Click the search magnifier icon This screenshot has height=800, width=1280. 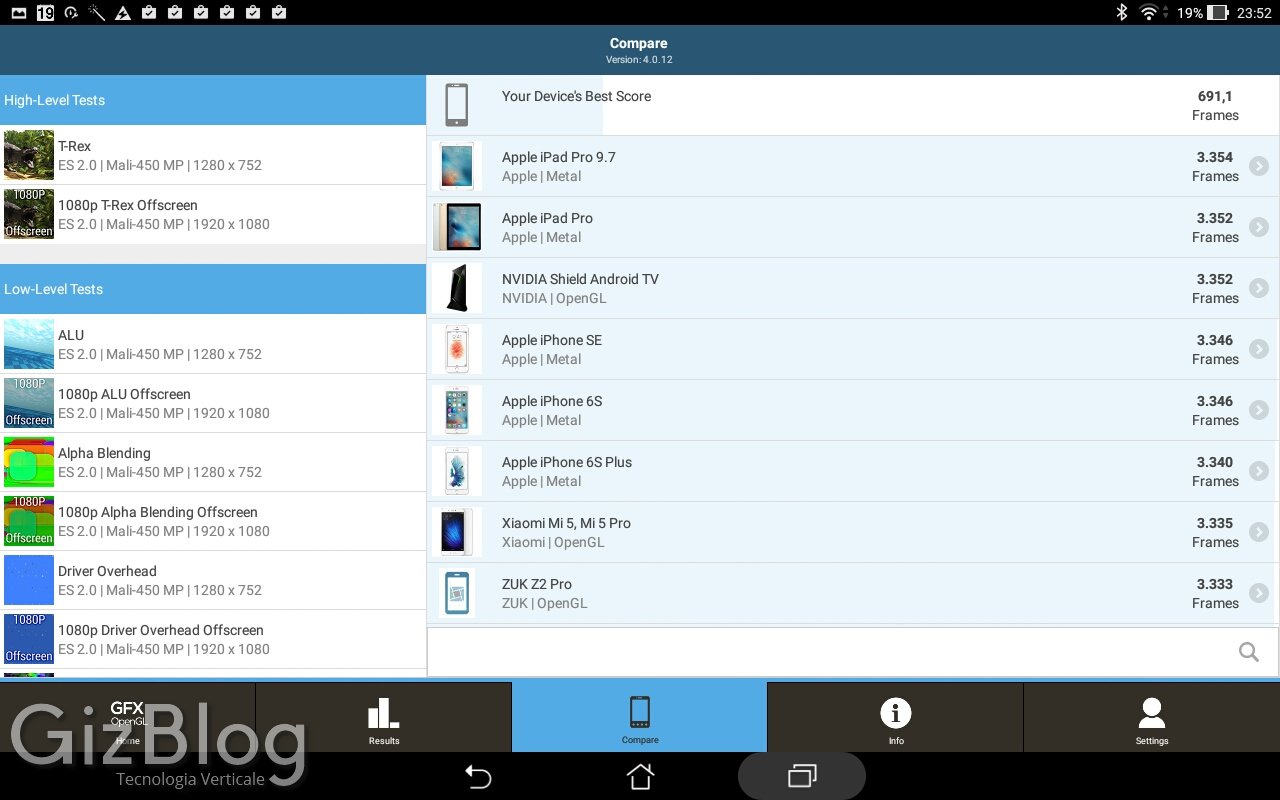(x=1249, y=652)
